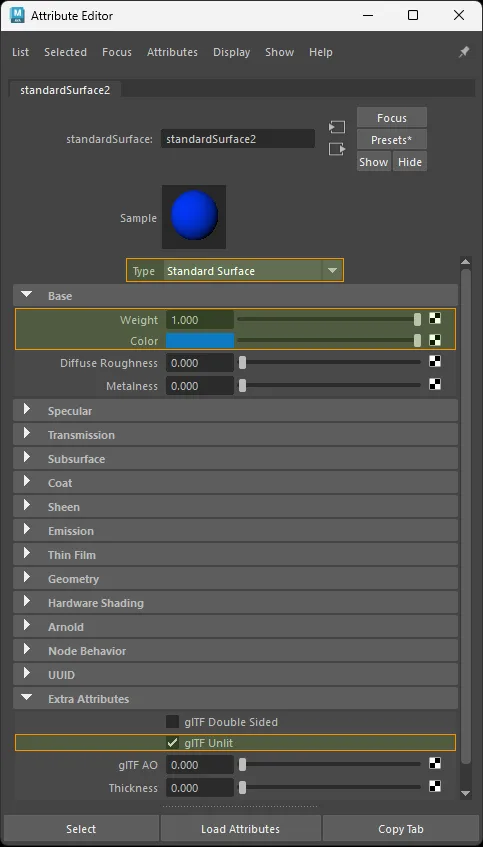Click the scrollbar down arrow
The height and width of the screenshot is (847, 483).
465,793
